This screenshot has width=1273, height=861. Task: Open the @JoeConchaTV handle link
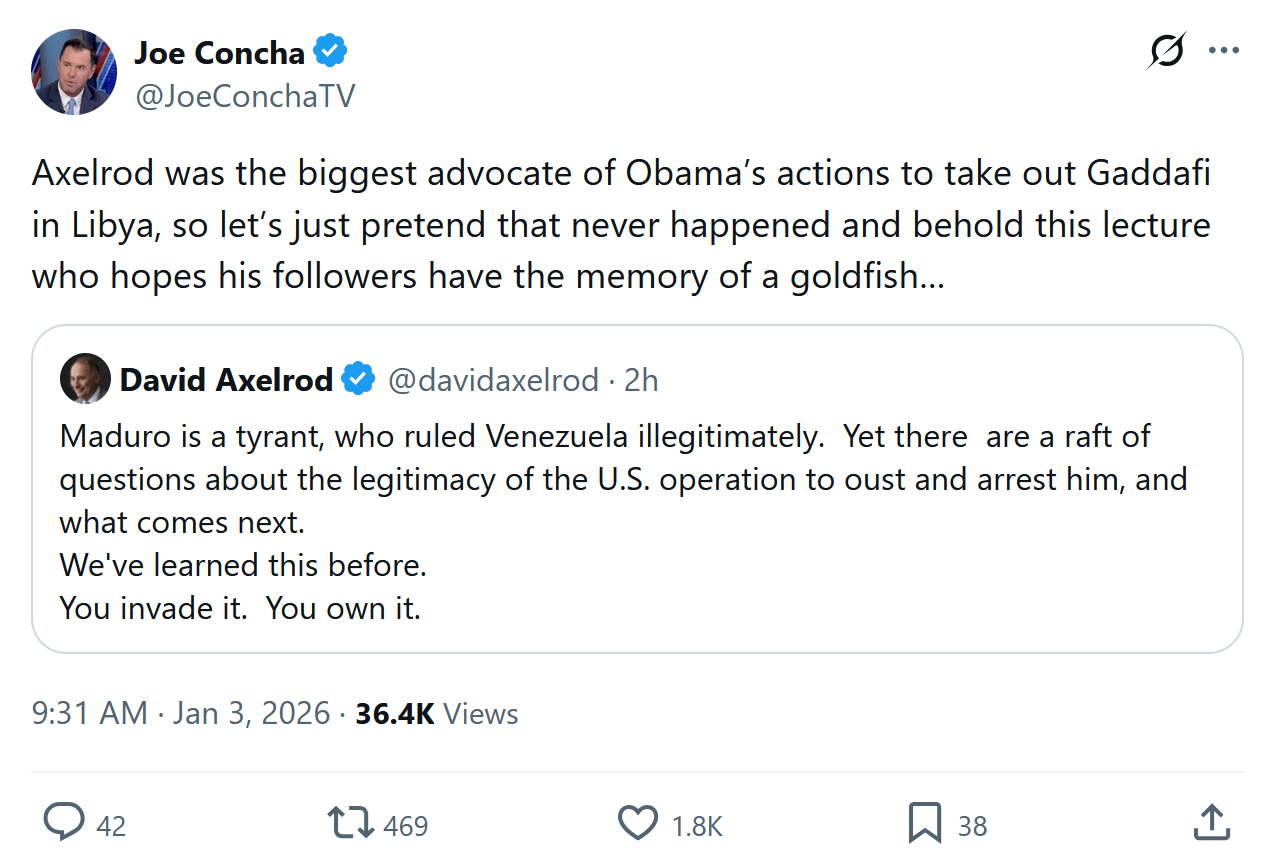coord(245,96)
